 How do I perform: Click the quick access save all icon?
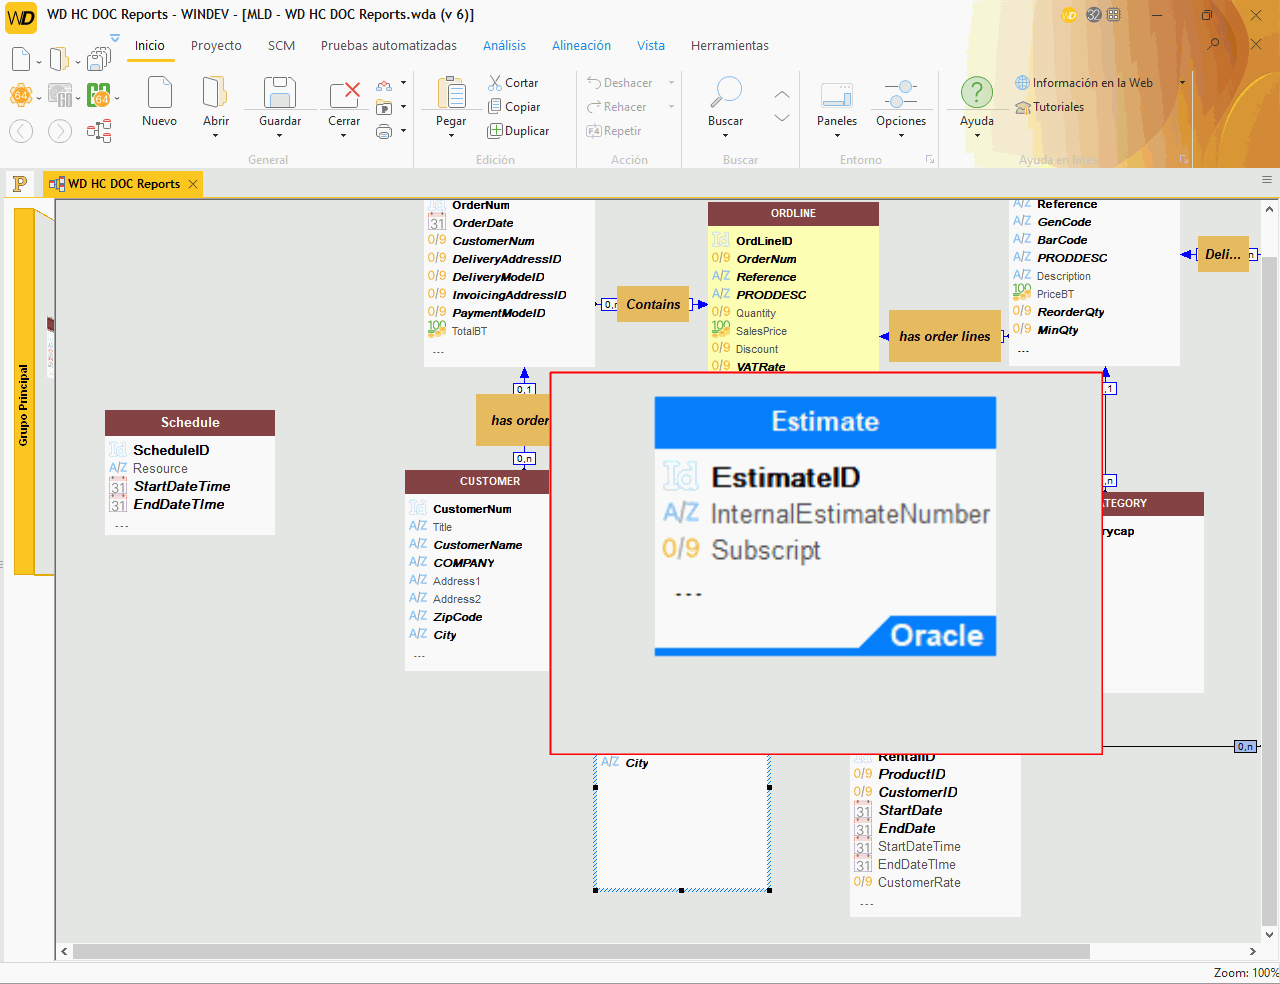pos(99,59)
